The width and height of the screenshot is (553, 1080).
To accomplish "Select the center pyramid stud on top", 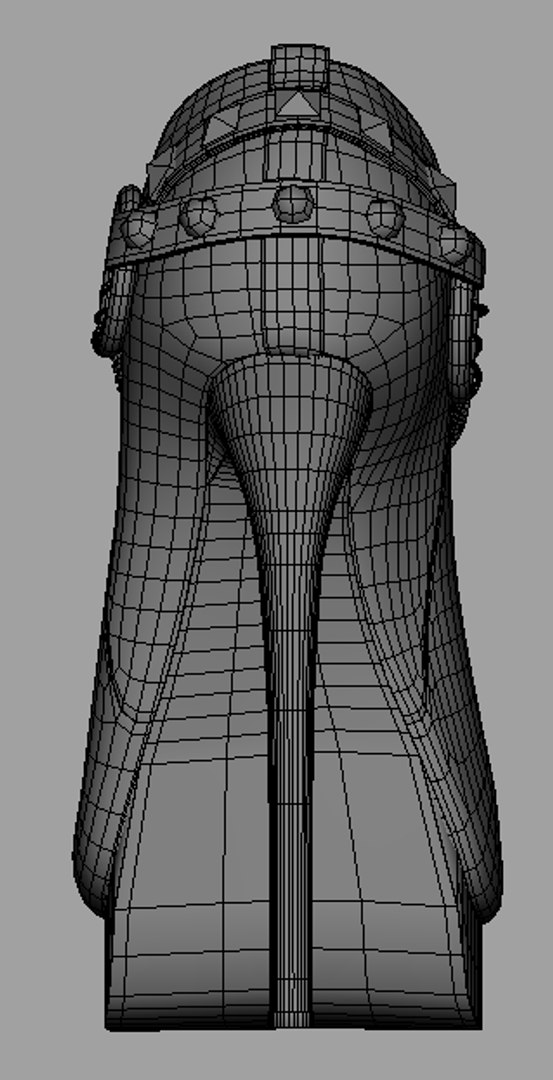I will click(298, 103).
